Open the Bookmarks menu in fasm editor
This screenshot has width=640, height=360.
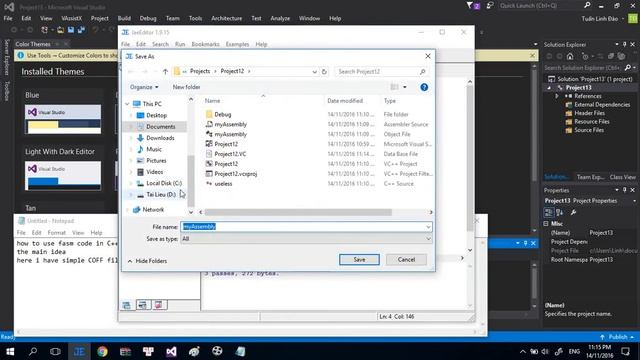click(x=205, y=44)
